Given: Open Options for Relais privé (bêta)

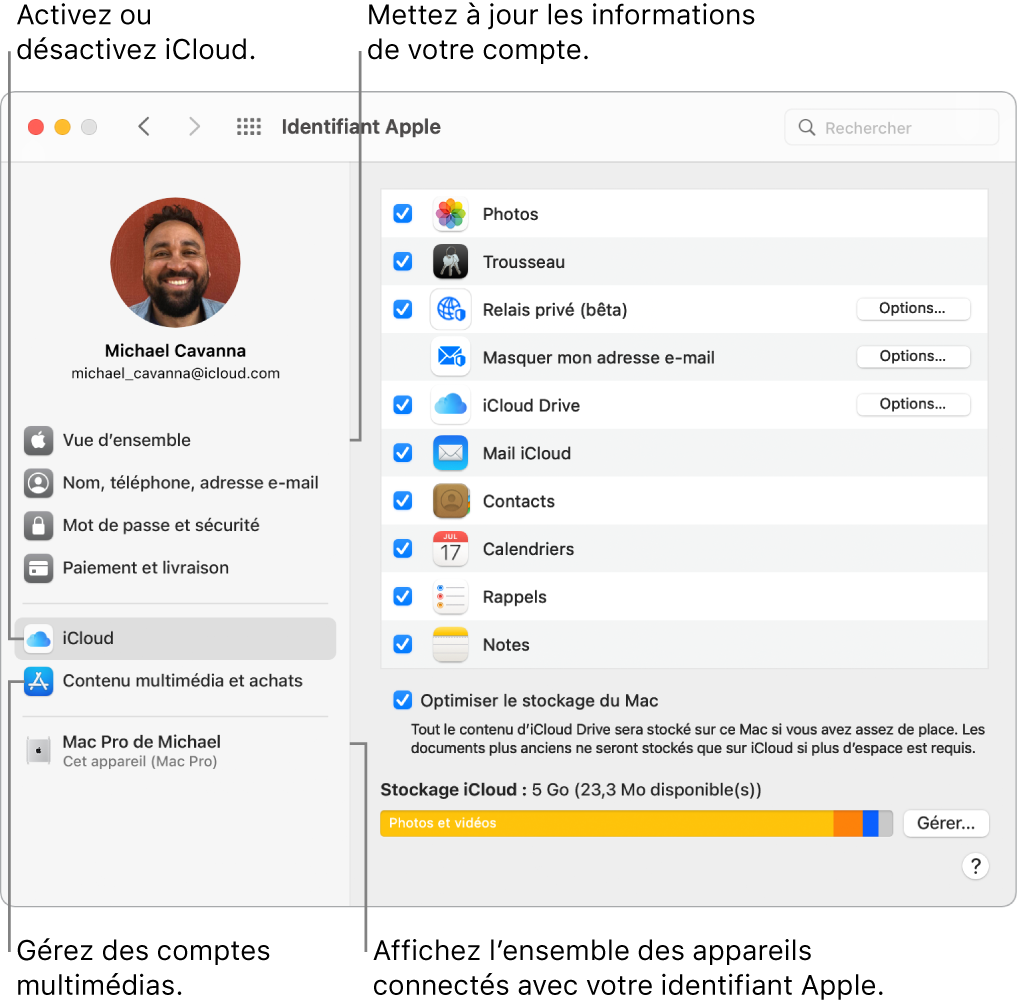Looking at the screenshot, I should (912, 309).
